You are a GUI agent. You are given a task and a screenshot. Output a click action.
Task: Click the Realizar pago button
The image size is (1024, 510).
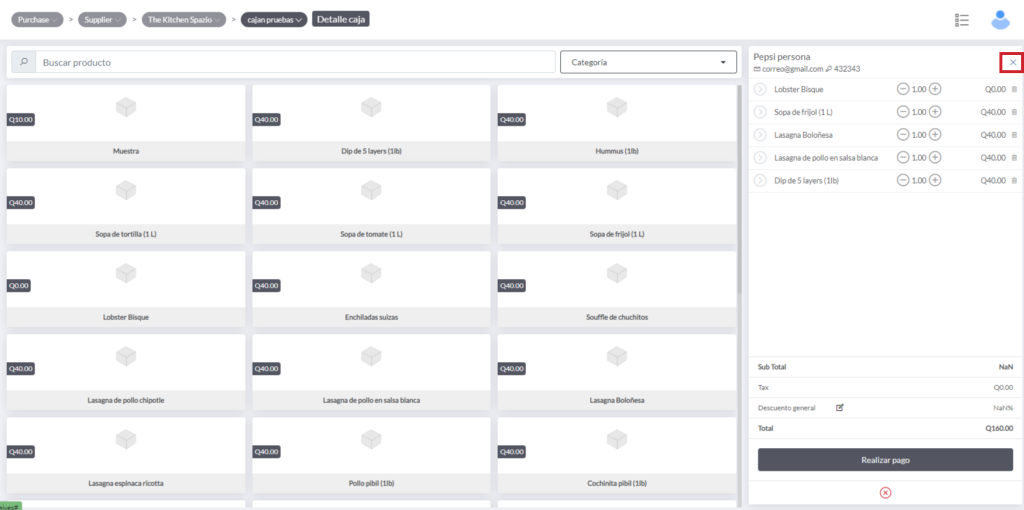(884, 460)
